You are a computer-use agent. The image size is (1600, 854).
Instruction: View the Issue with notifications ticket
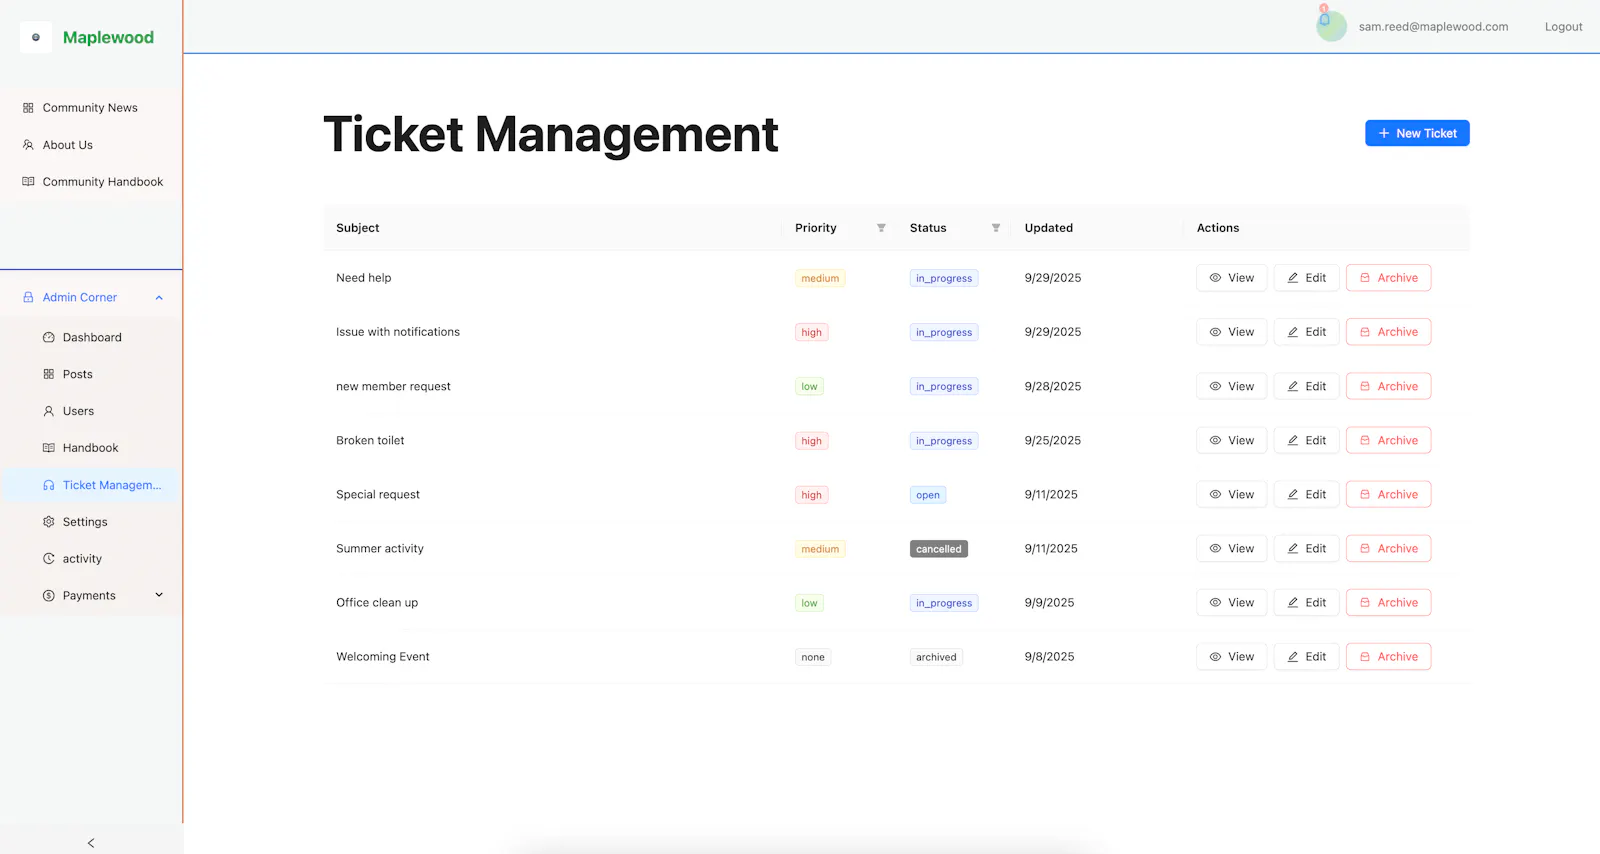coord(1232,332)
